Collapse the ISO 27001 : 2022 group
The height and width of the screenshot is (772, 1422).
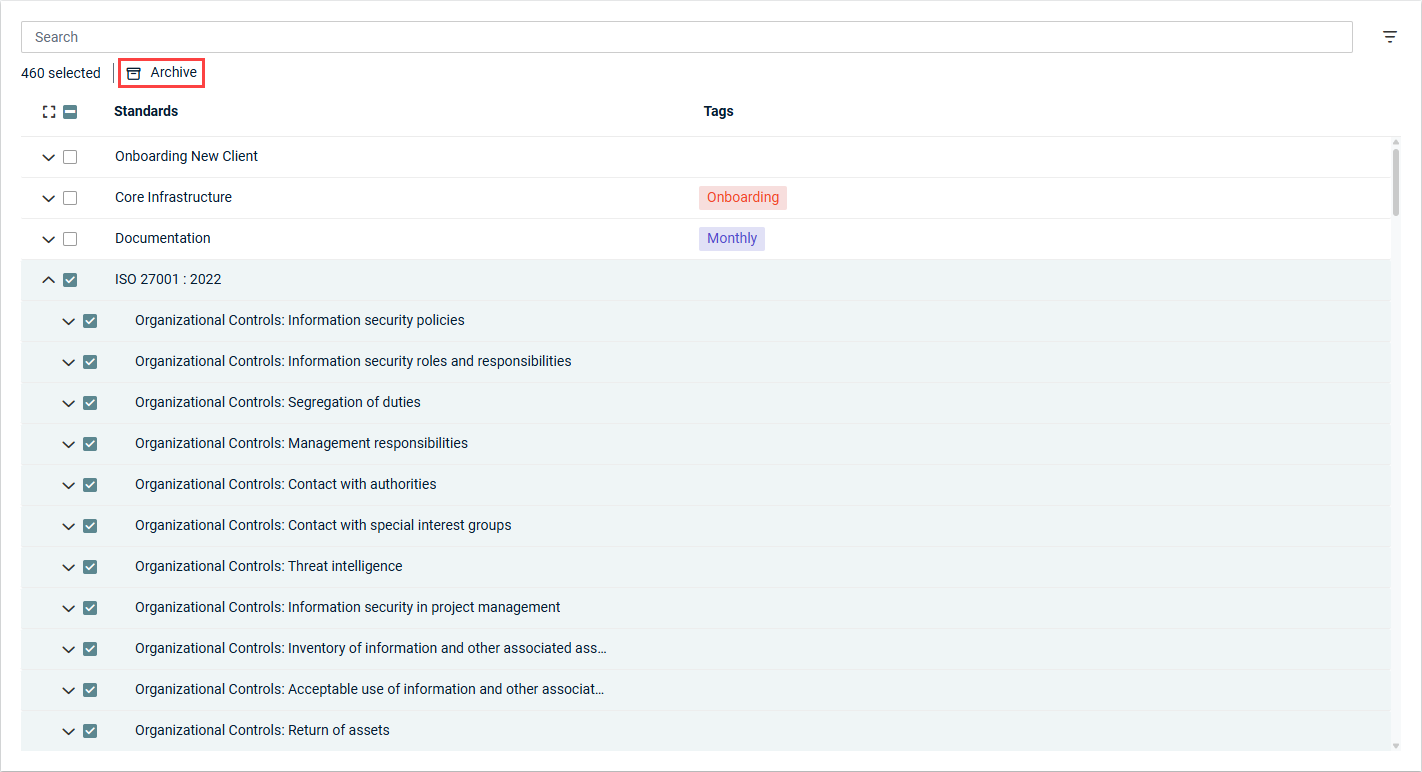tap(48, 280)
